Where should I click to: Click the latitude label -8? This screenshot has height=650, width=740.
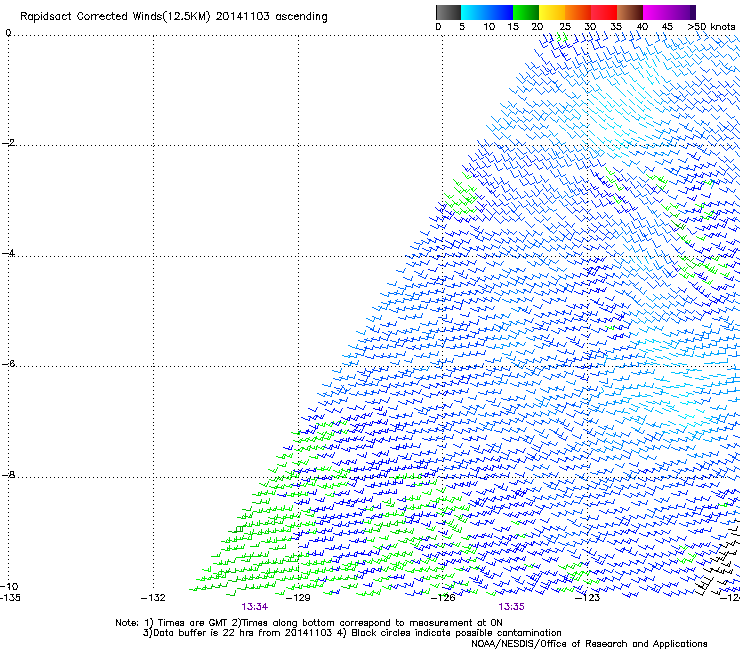pos(8,474)
